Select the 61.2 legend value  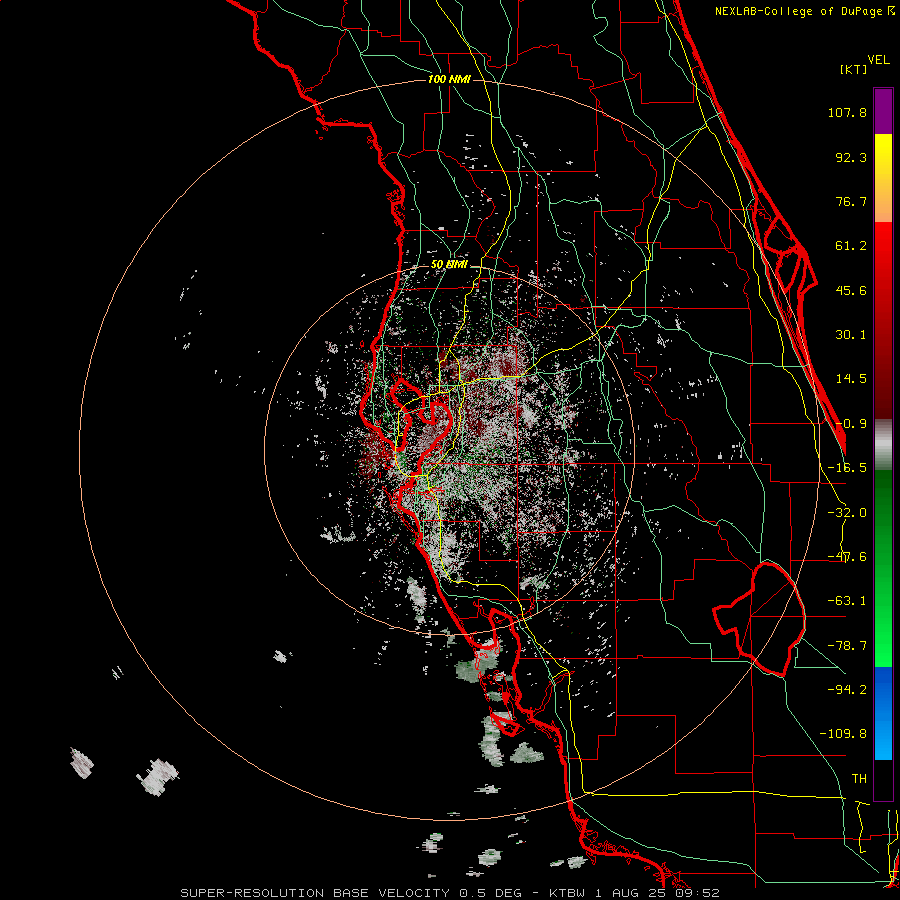click(x=851, y=246)
